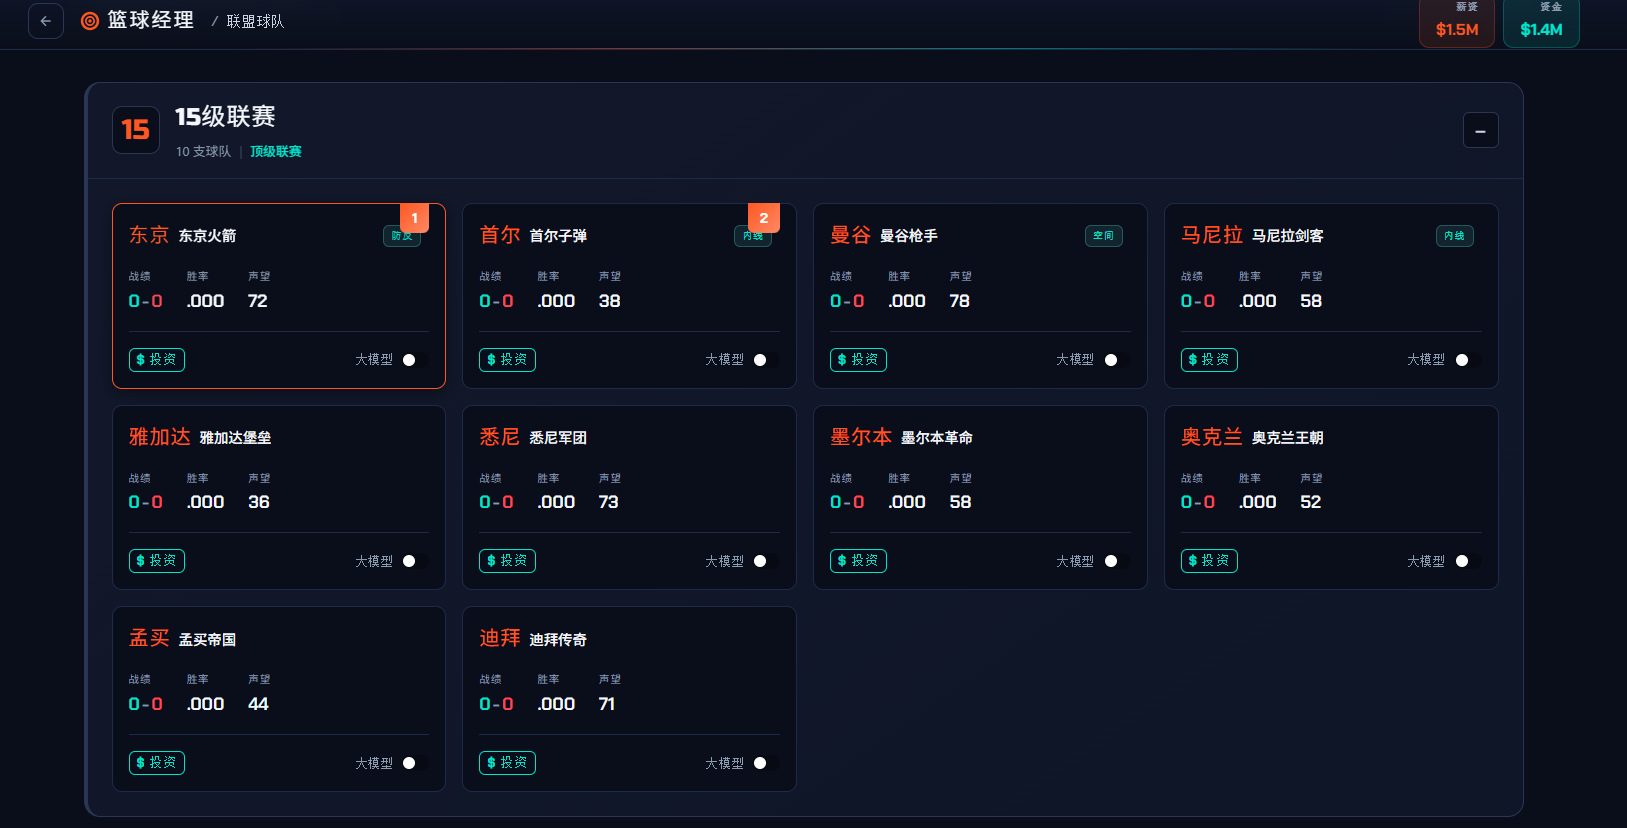This screenshot has height=828, width=1627.
Task: Click reputation value 71 on 迪拜传奇
Action: click(607, 704)
